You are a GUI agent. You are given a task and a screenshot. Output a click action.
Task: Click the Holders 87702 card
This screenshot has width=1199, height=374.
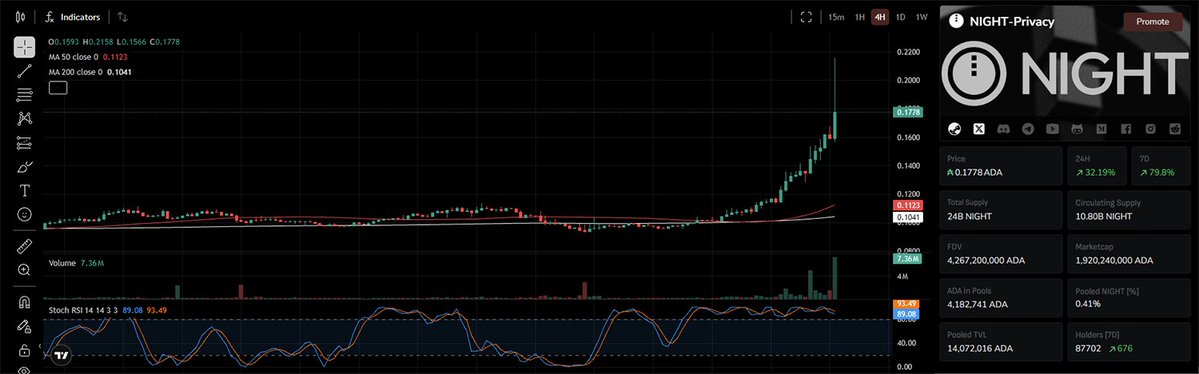1129,341
